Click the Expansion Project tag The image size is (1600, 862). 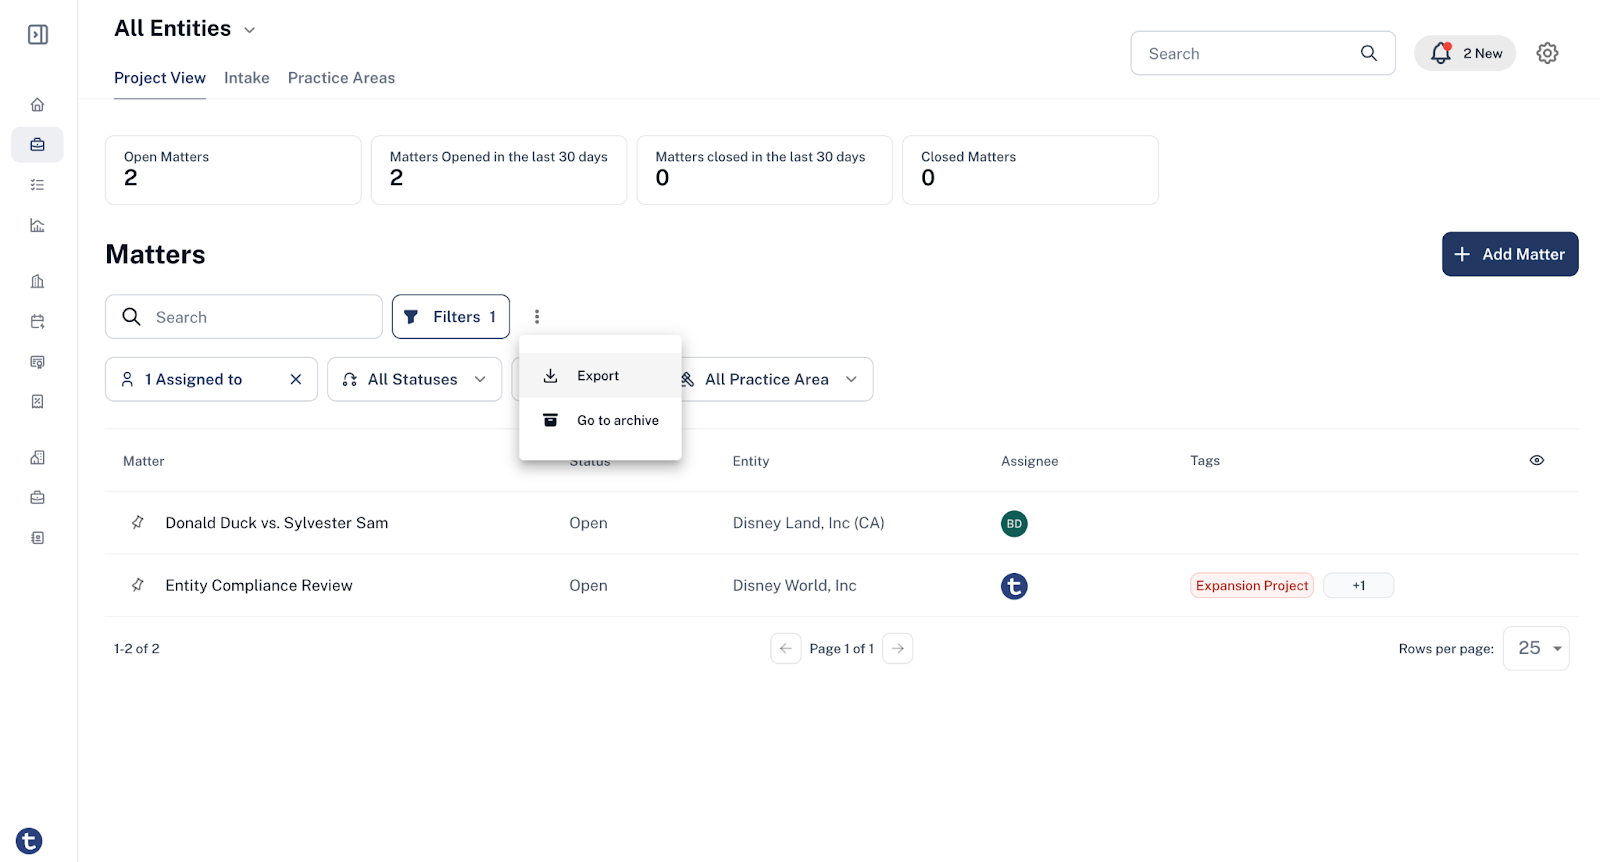(1252, 585)
